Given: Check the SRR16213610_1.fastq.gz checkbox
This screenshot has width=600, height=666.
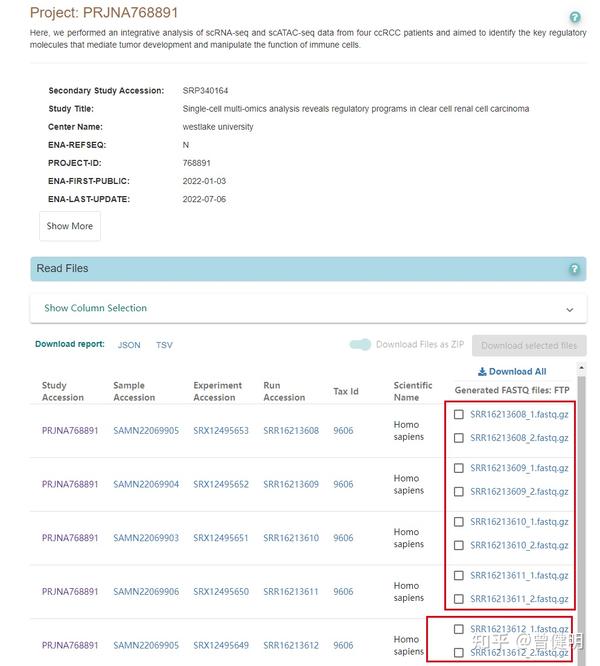Looking at the screenshot, I should point(459,522).
